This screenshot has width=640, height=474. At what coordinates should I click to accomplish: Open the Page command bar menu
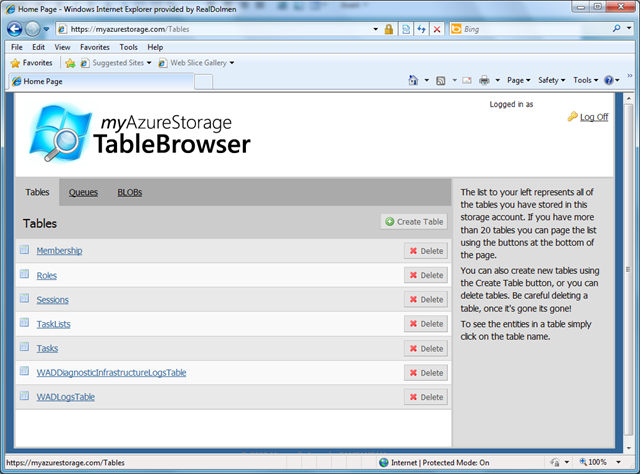point(518,80)
